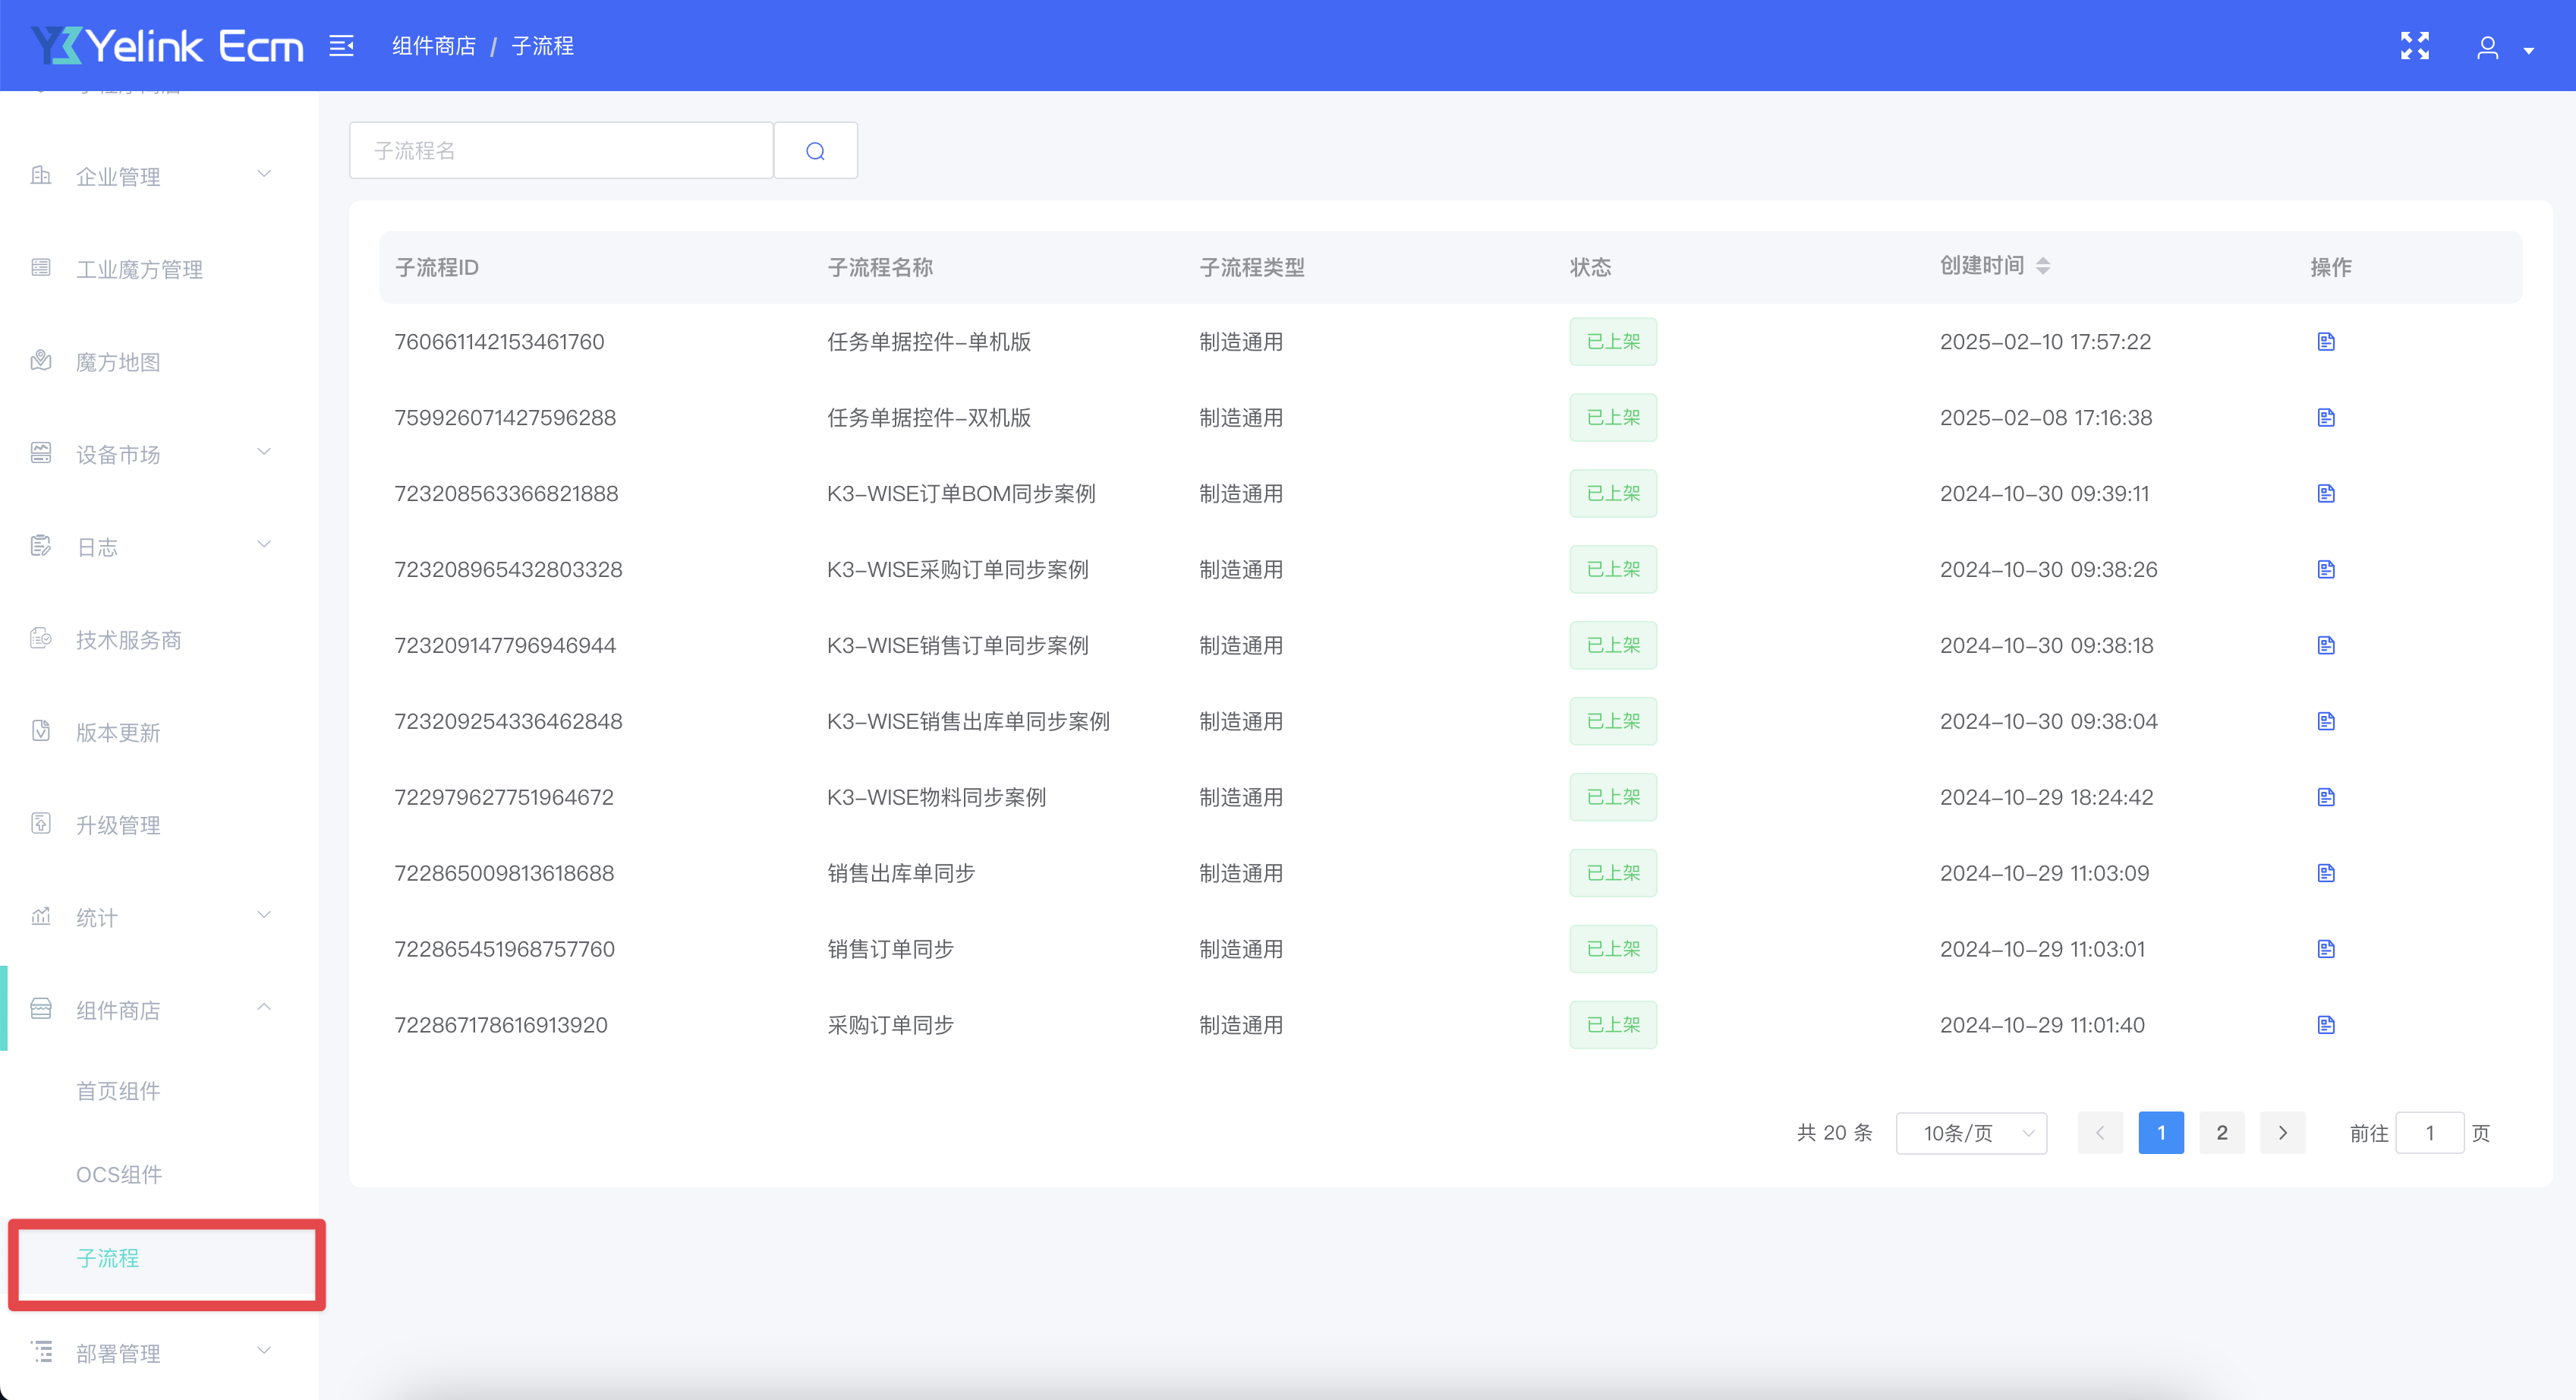Expand the 设备市场 sidebar menu

coord(117,454)
